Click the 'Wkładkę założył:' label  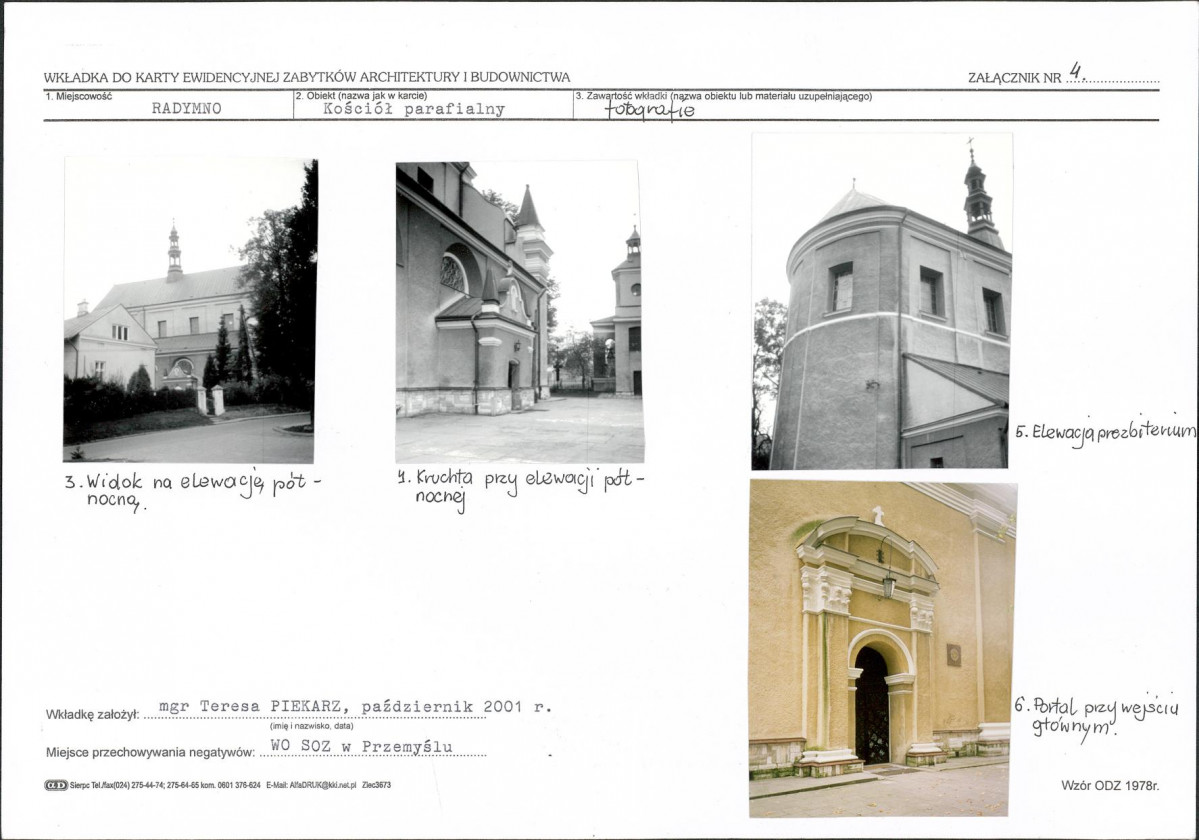tap(93, 715)
